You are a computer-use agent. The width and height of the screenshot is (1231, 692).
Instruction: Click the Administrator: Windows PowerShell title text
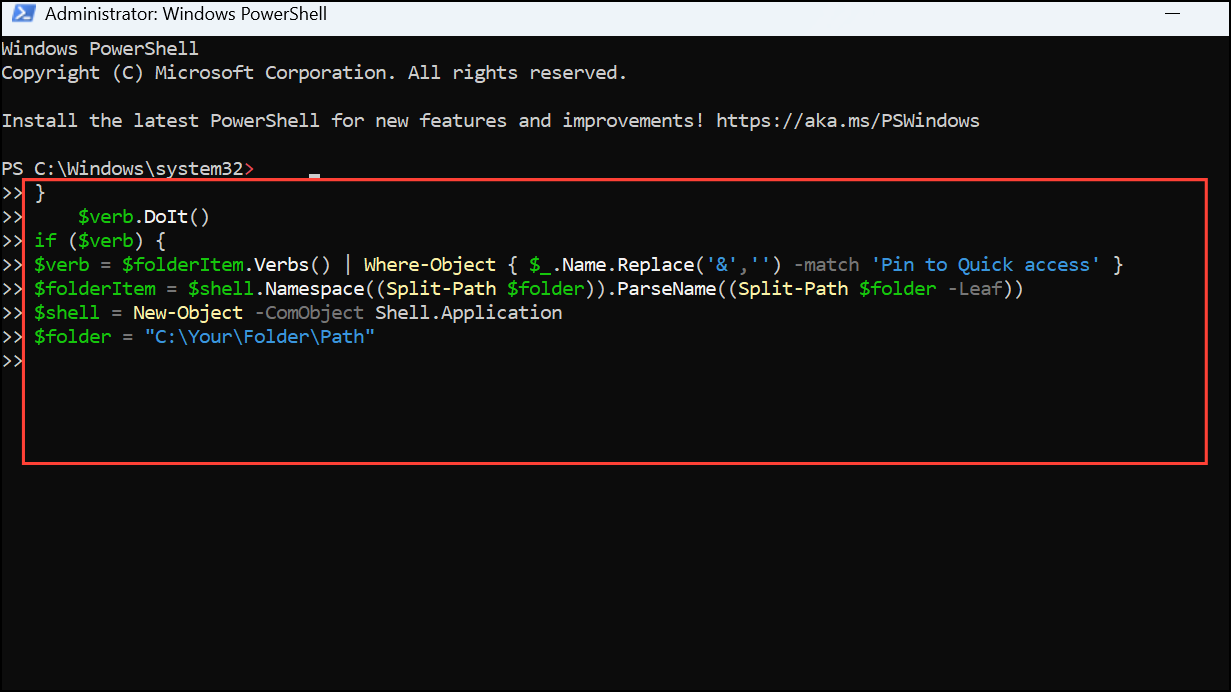180,14
